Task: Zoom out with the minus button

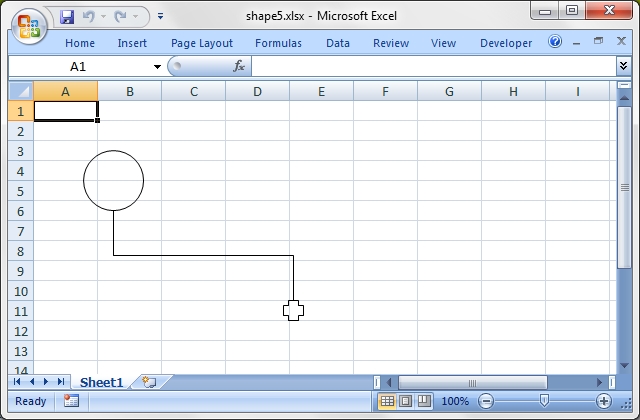Action: click(486, 401)
